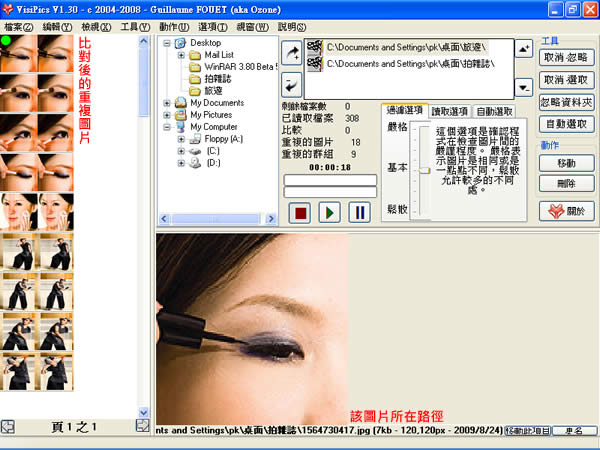Image resolution: width=600 pixels, height=450 pixels.
Task: Select the Mail List folder
Action: pos(219,55)
